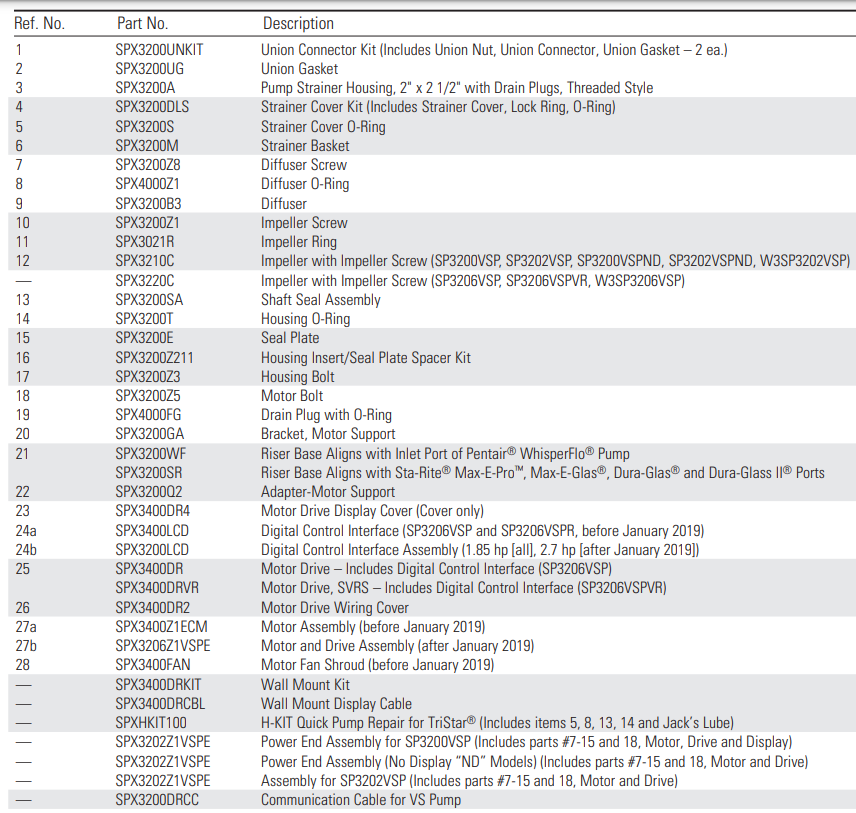
Task: Click part number SPX3400FAN
Action: (153, 665)
